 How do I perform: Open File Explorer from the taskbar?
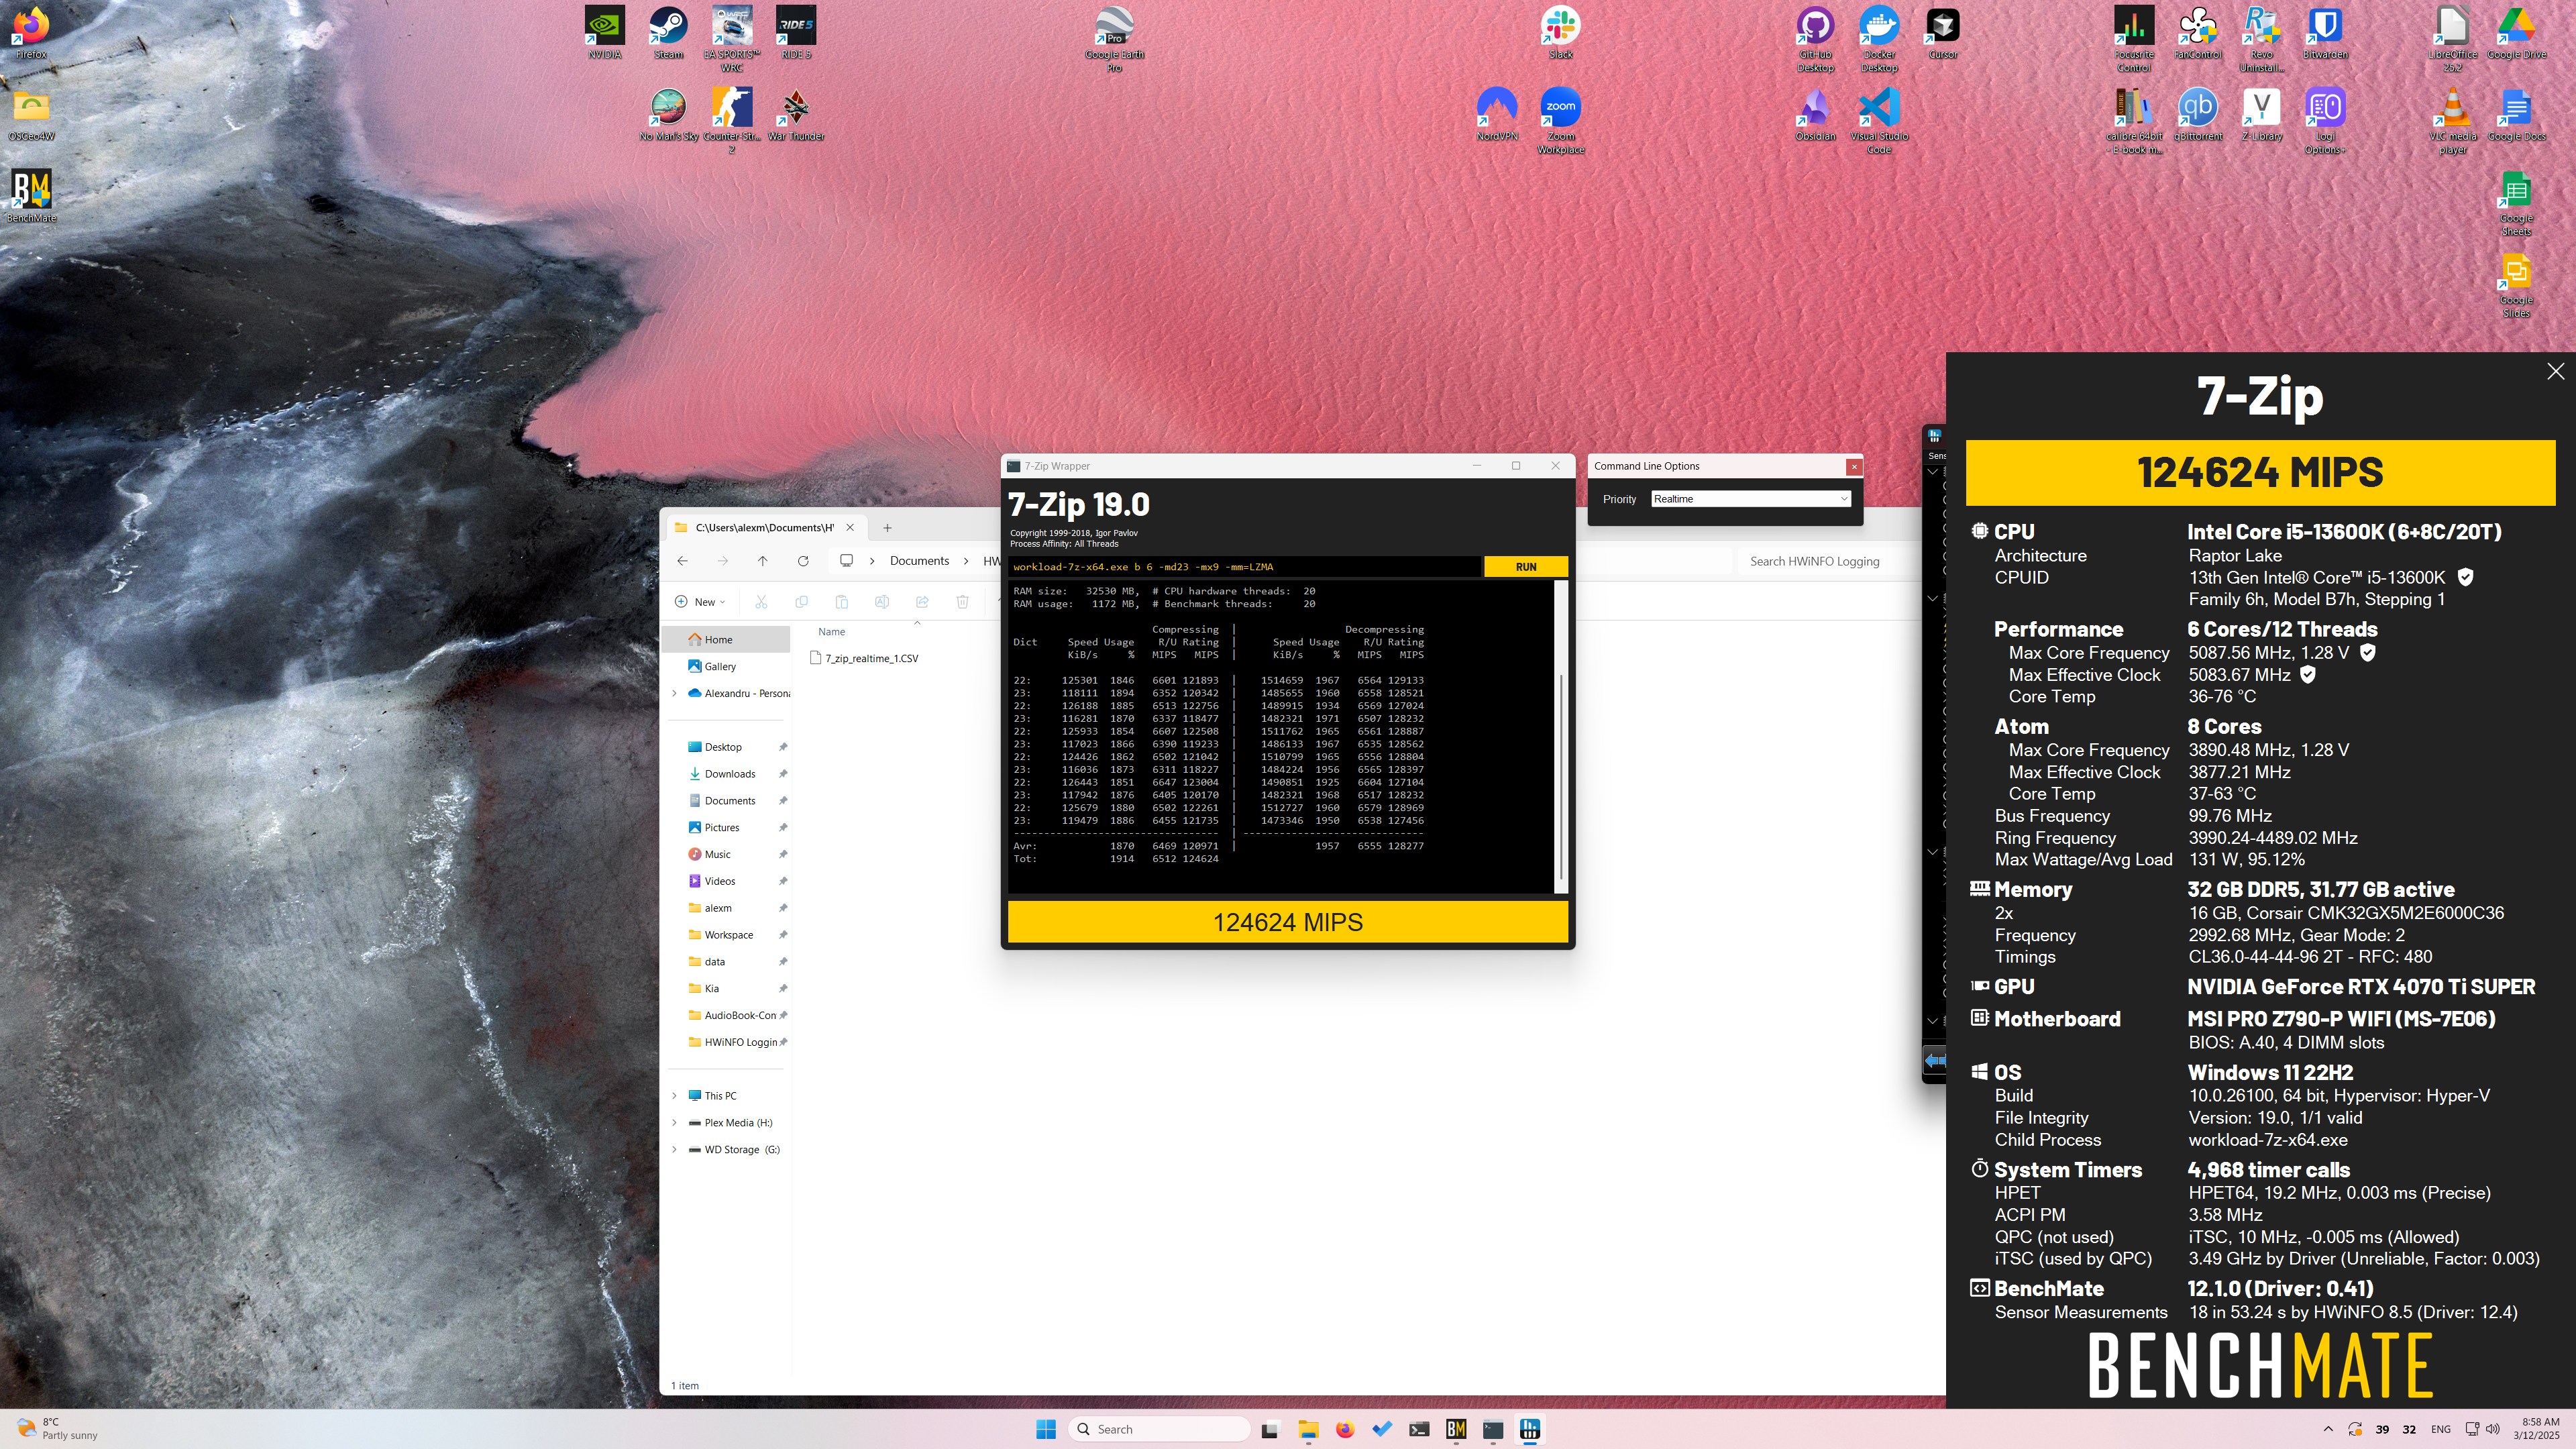coord(1308,1430)
